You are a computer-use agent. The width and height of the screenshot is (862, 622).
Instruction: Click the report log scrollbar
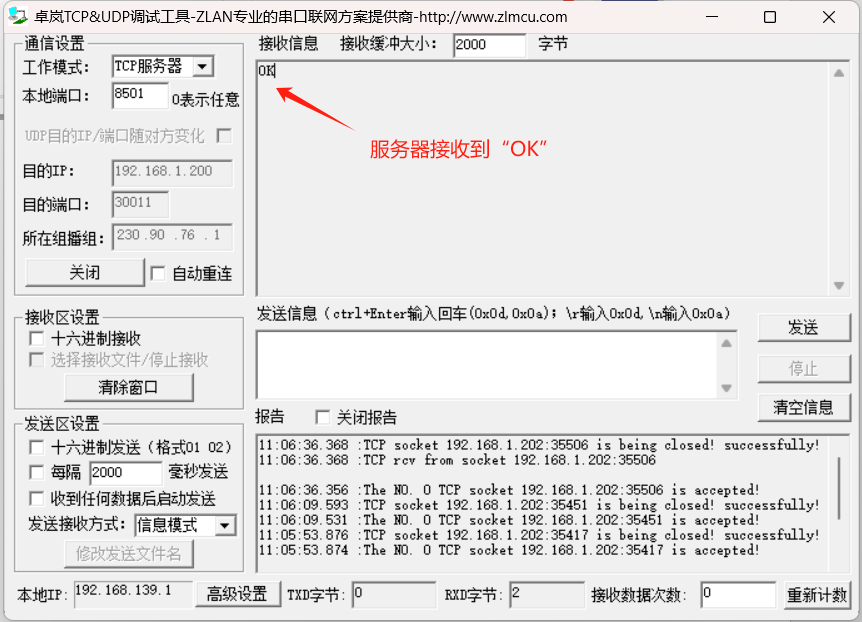pos(840,485)
